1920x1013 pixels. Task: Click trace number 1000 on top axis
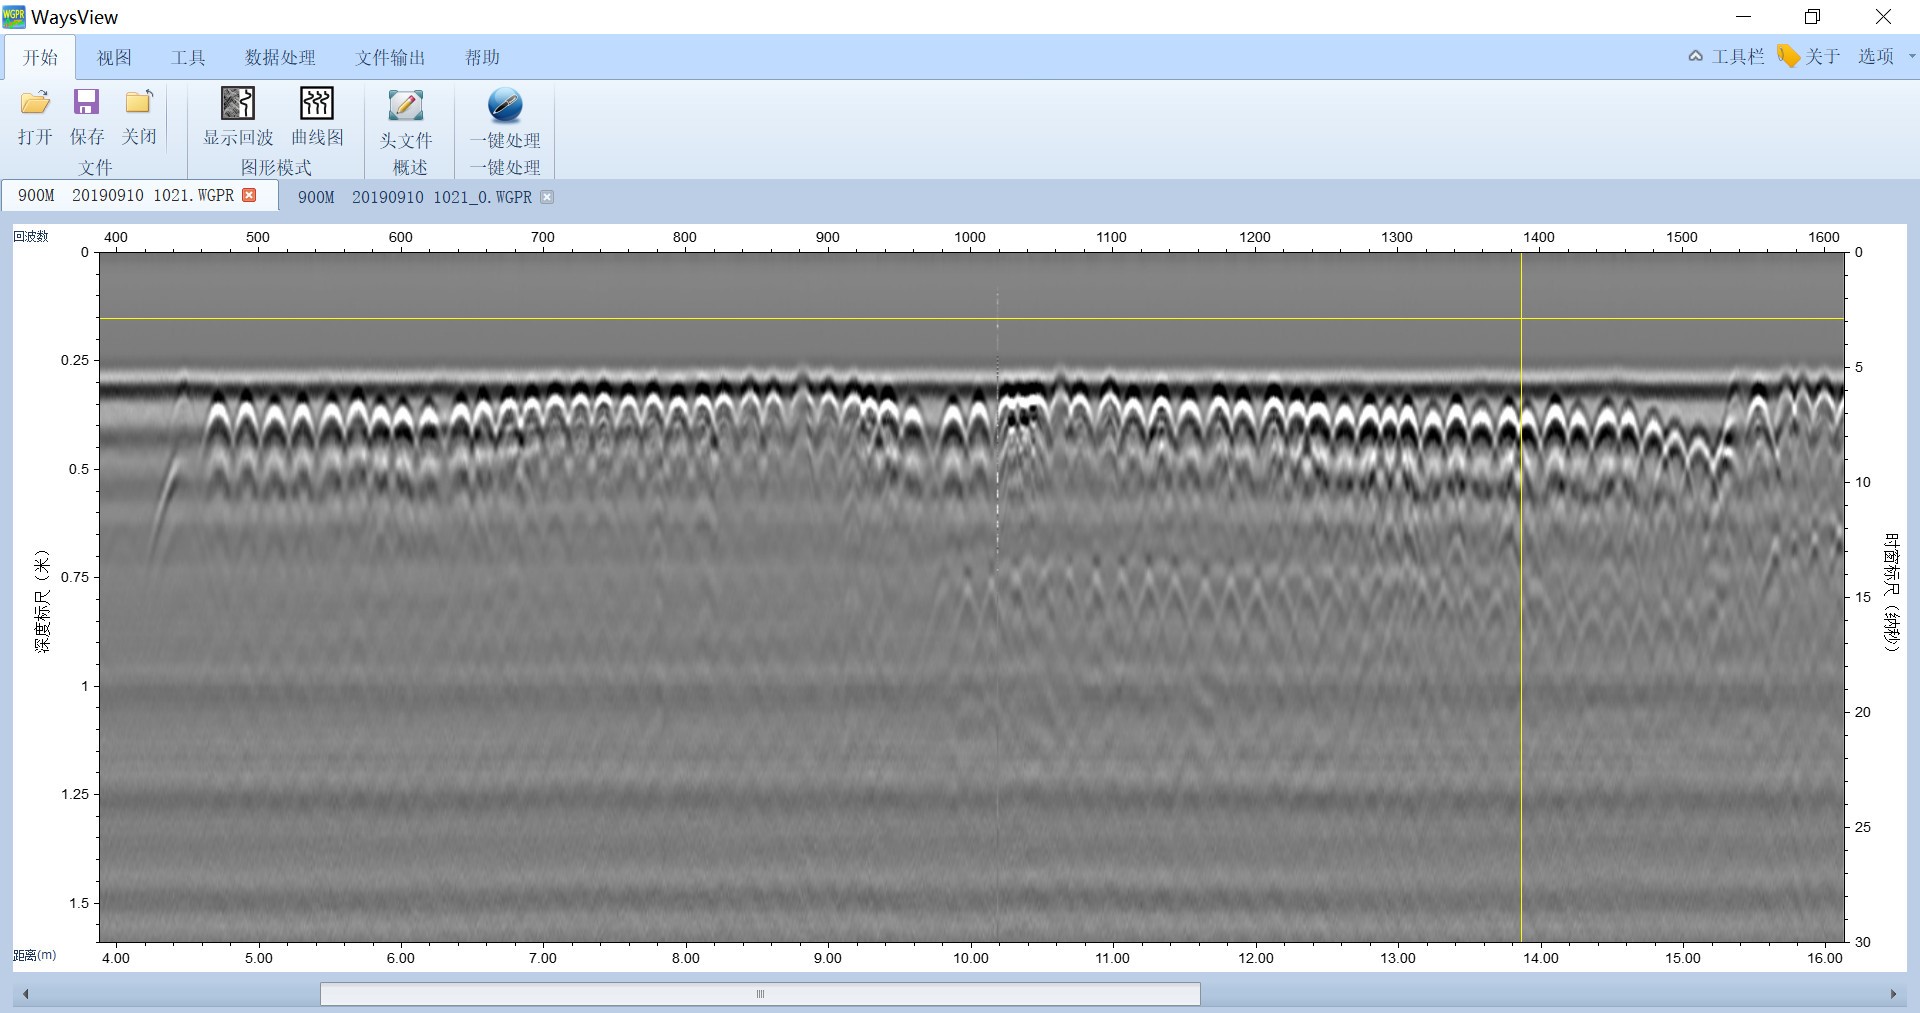969,237
